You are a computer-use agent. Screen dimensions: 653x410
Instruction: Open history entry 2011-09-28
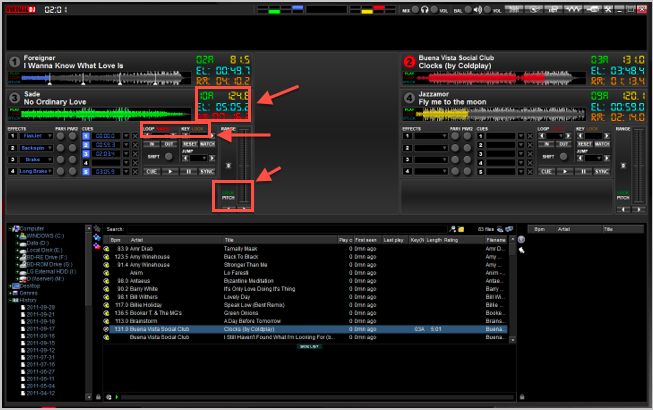[x=40, y=307]
